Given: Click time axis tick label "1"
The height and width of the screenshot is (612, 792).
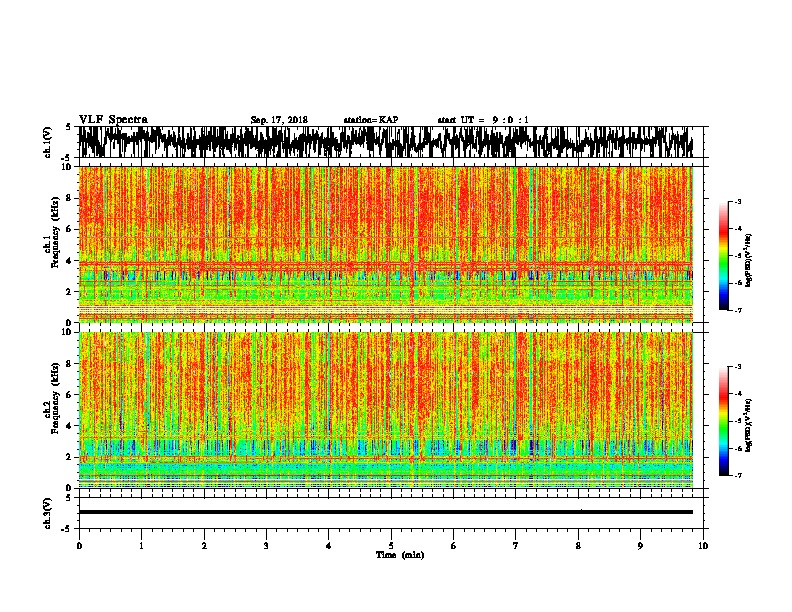Looking at the screenshot, I should (x=141, y=546).
